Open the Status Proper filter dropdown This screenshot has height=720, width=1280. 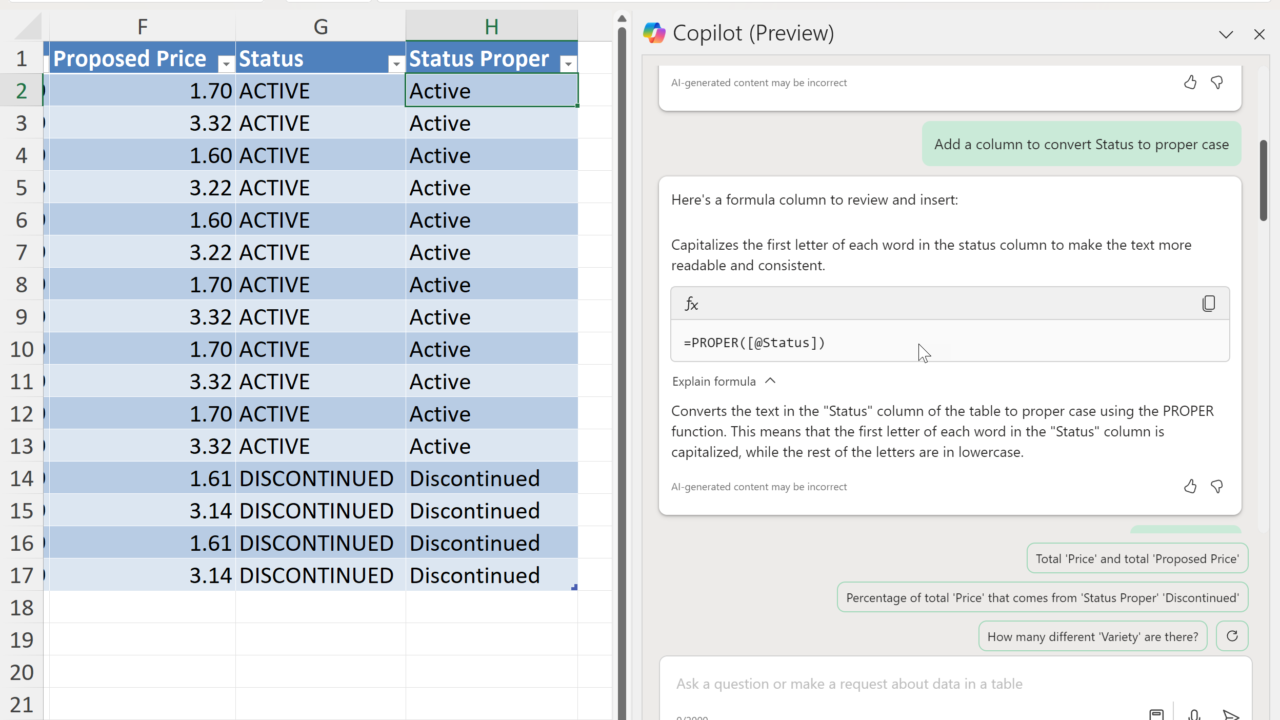[x=568, y=64]
